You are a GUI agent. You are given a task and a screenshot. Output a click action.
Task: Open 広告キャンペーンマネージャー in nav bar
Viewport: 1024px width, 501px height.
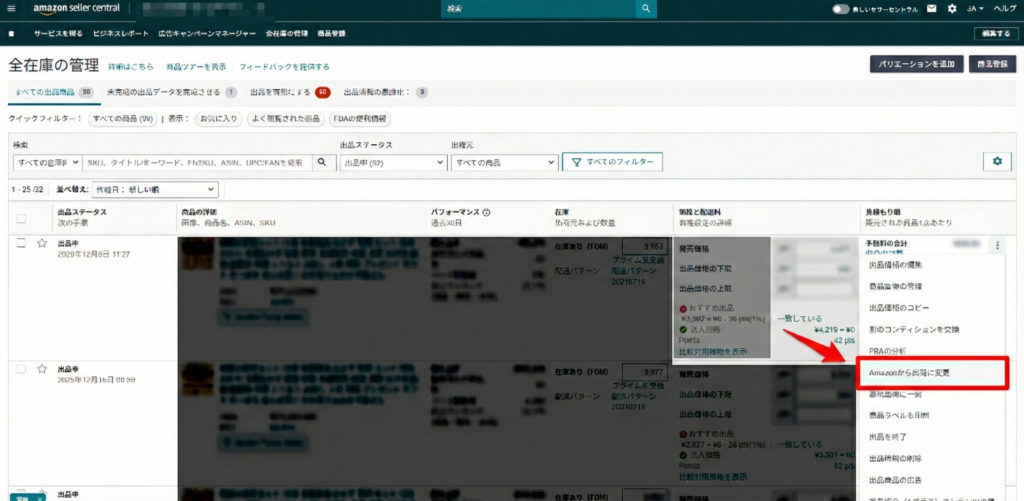[x=207, y=33]
